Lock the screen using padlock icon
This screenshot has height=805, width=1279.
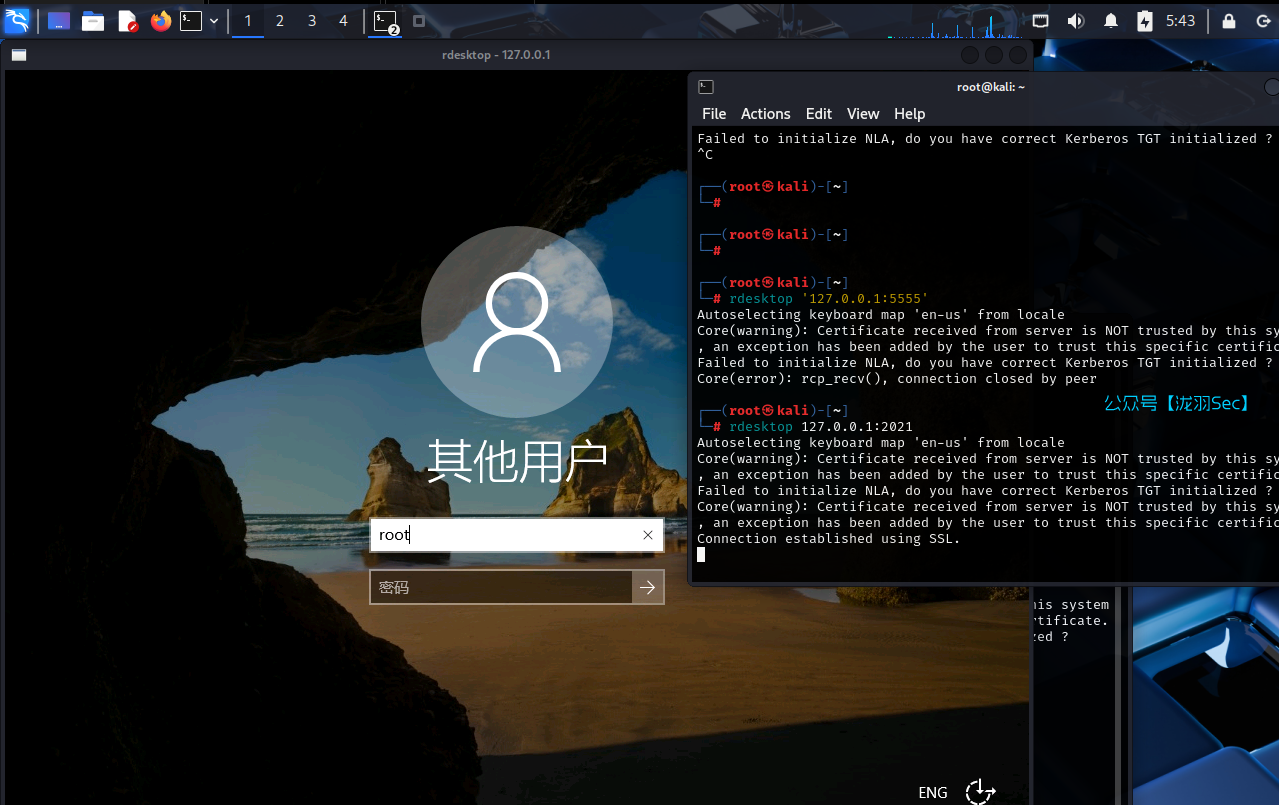pos(1228,21)
